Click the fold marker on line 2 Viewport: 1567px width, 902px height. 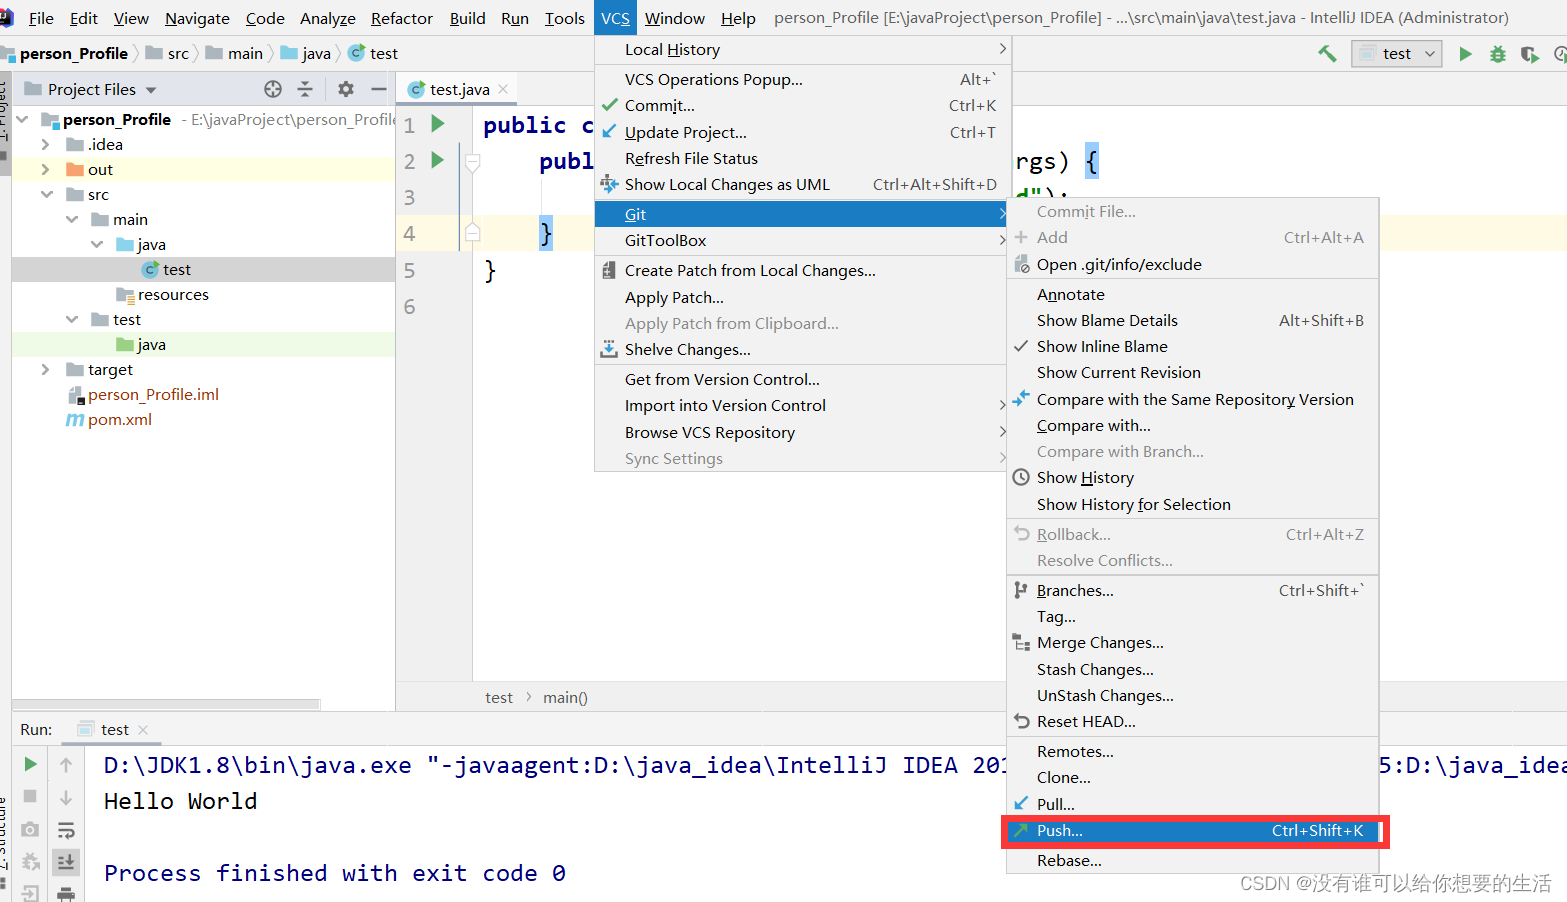[473, 161]
